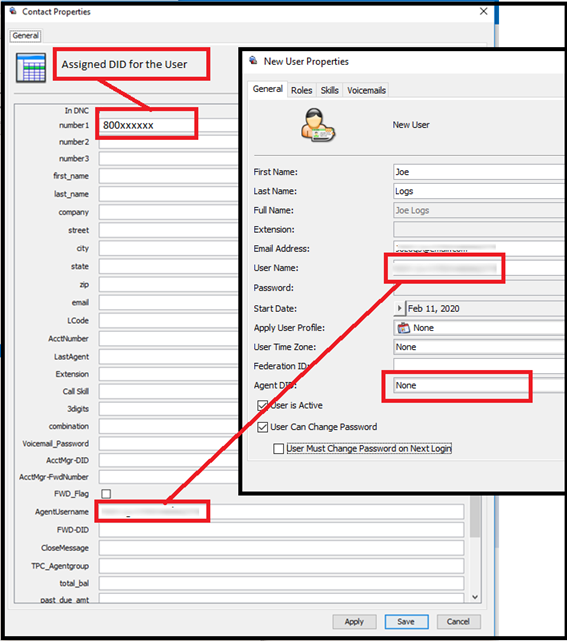Click the CloseMessage input field
The width and height of the screenshot is (567, 641).
tap(281, 548)
